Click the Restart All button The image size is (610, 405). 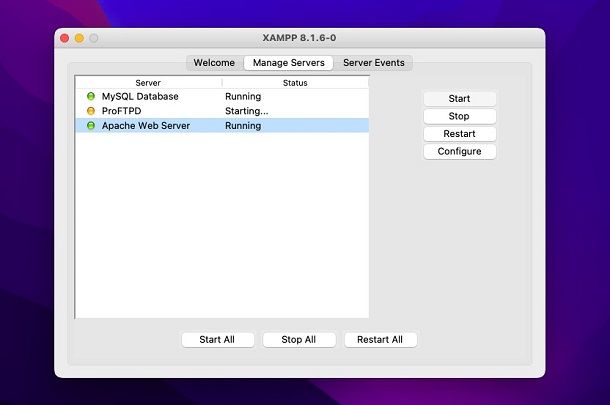[x=380, y=340]
